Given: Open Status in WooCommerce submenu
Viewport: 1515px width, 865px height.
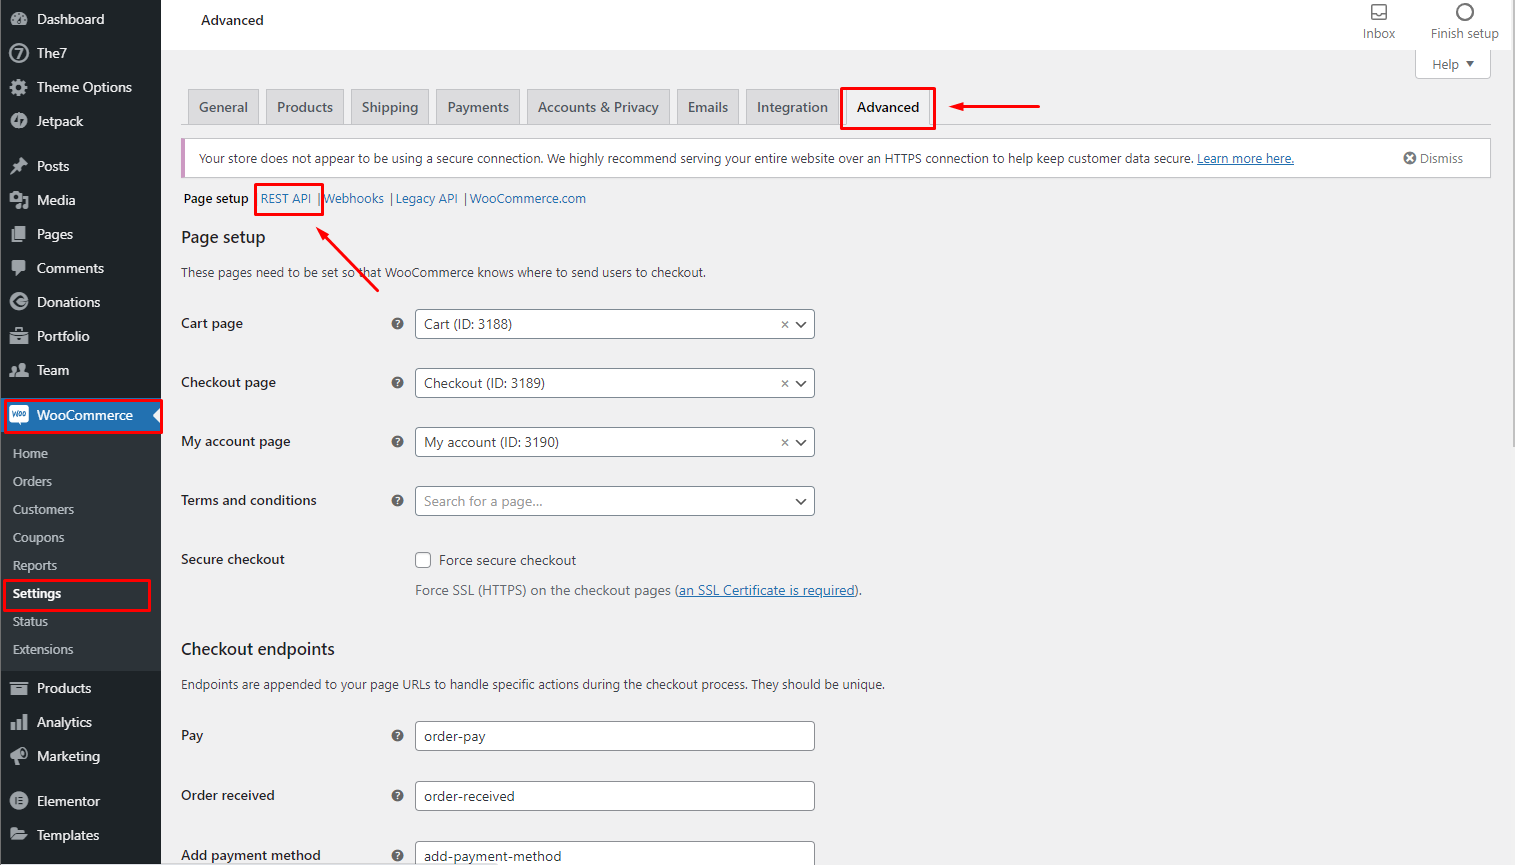Looking at the screenshot, I should [x=30, y=621].
